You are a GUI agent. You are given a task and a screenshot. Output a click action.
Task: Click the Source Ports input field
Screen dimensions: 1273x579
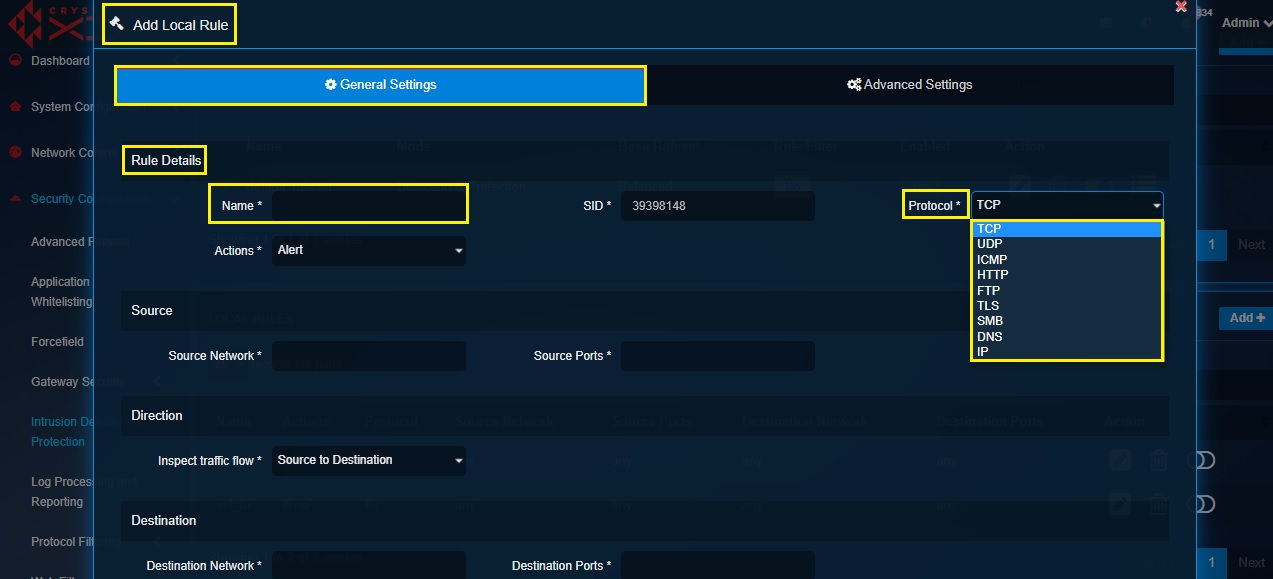pyautogui.click(x=717, y=356)
